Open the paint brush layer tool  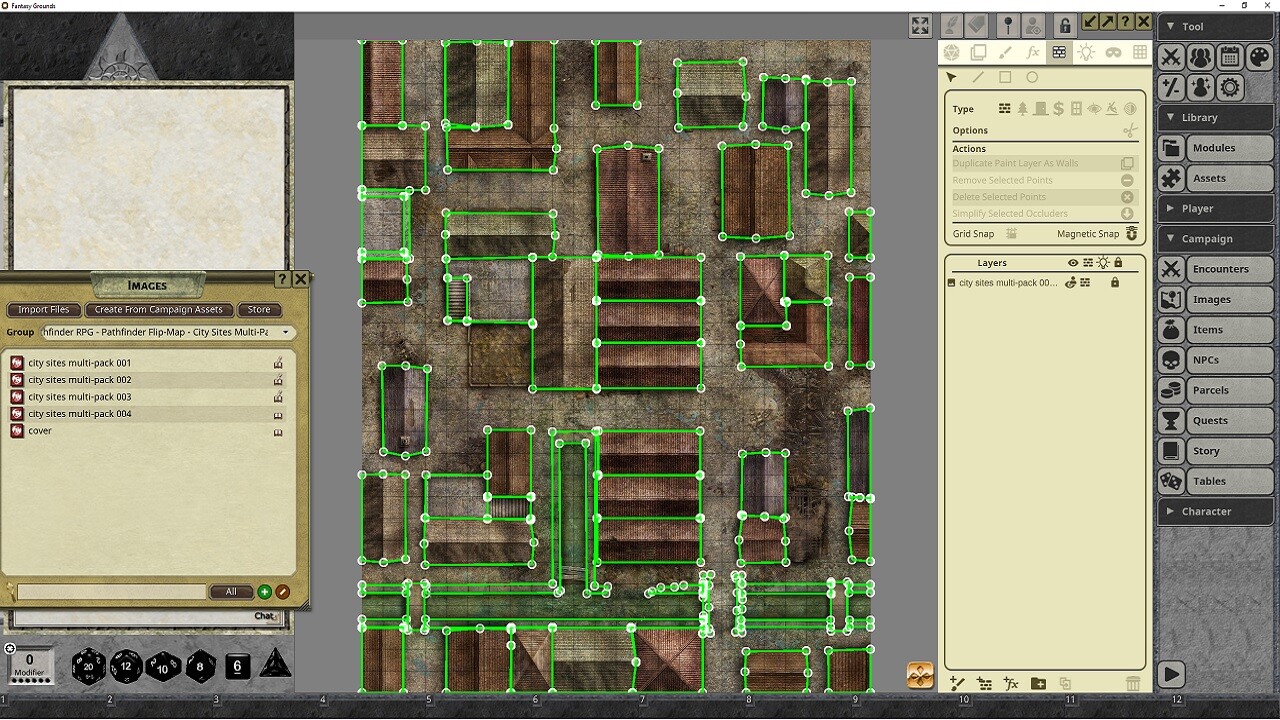(1007, 52)
